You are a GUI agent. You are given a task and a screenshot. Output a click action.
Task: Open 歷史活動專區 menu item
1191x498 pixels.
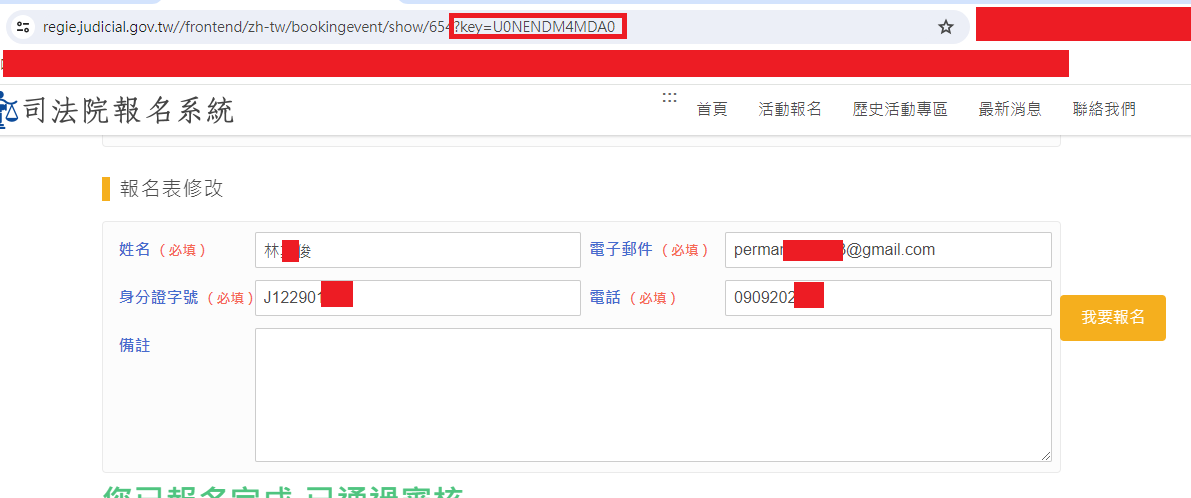[900, 109]
